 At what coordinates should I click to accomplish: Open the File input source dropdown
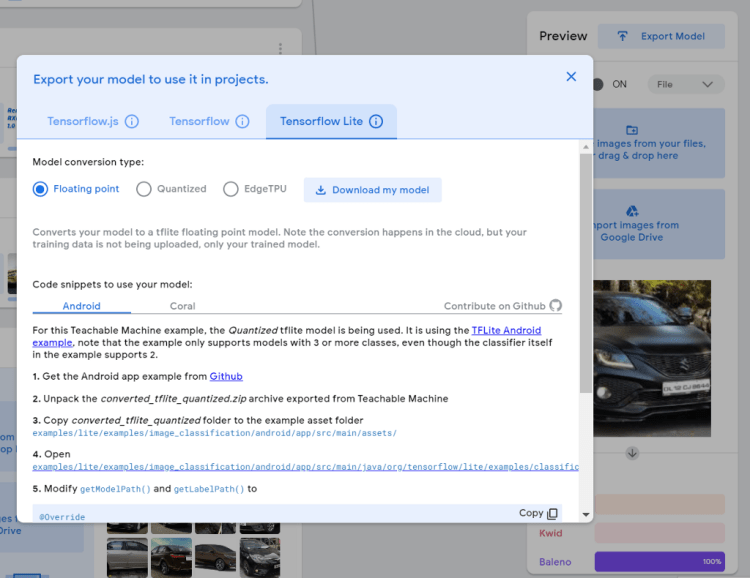point(686,85)
